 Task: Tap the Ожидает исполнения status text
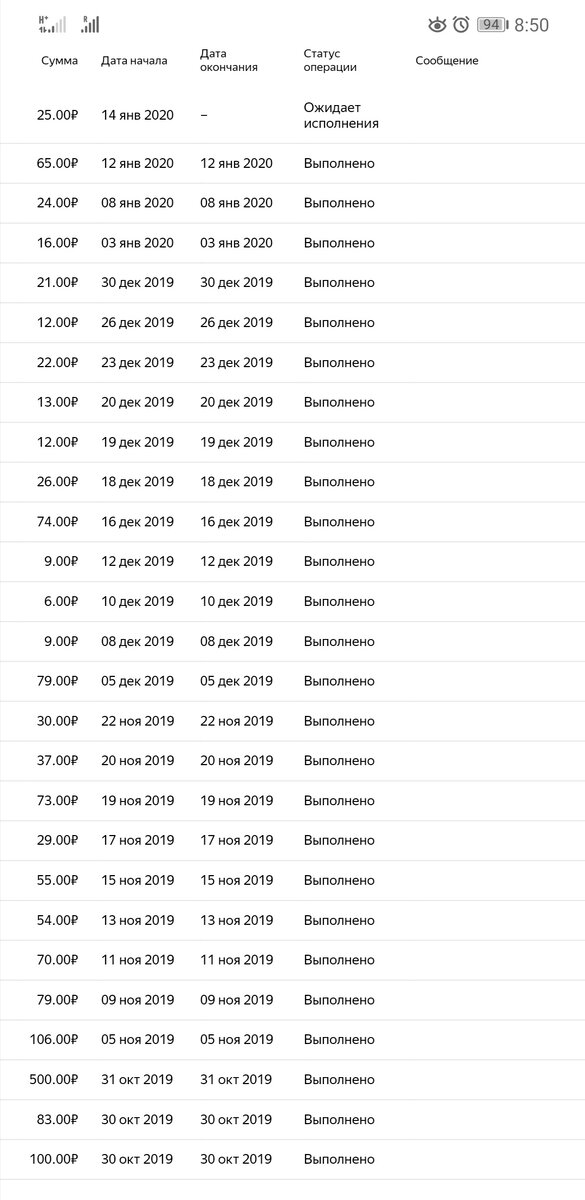[341, 115]
